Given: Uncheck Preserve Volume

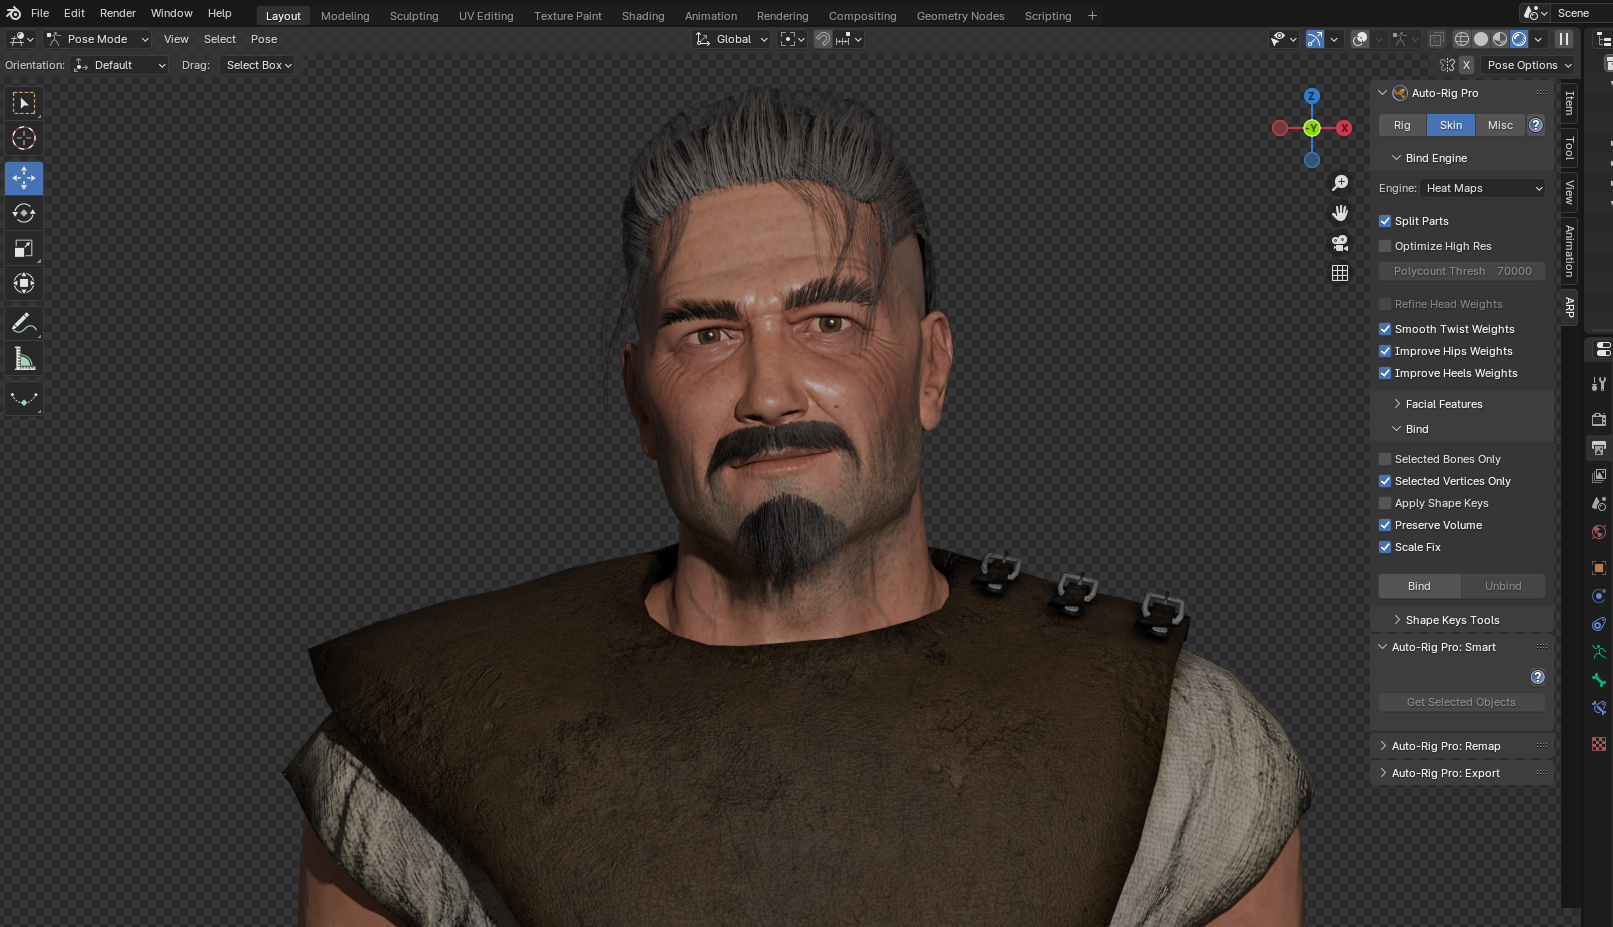Looking at the screenshot, I should pos(1385,525).
